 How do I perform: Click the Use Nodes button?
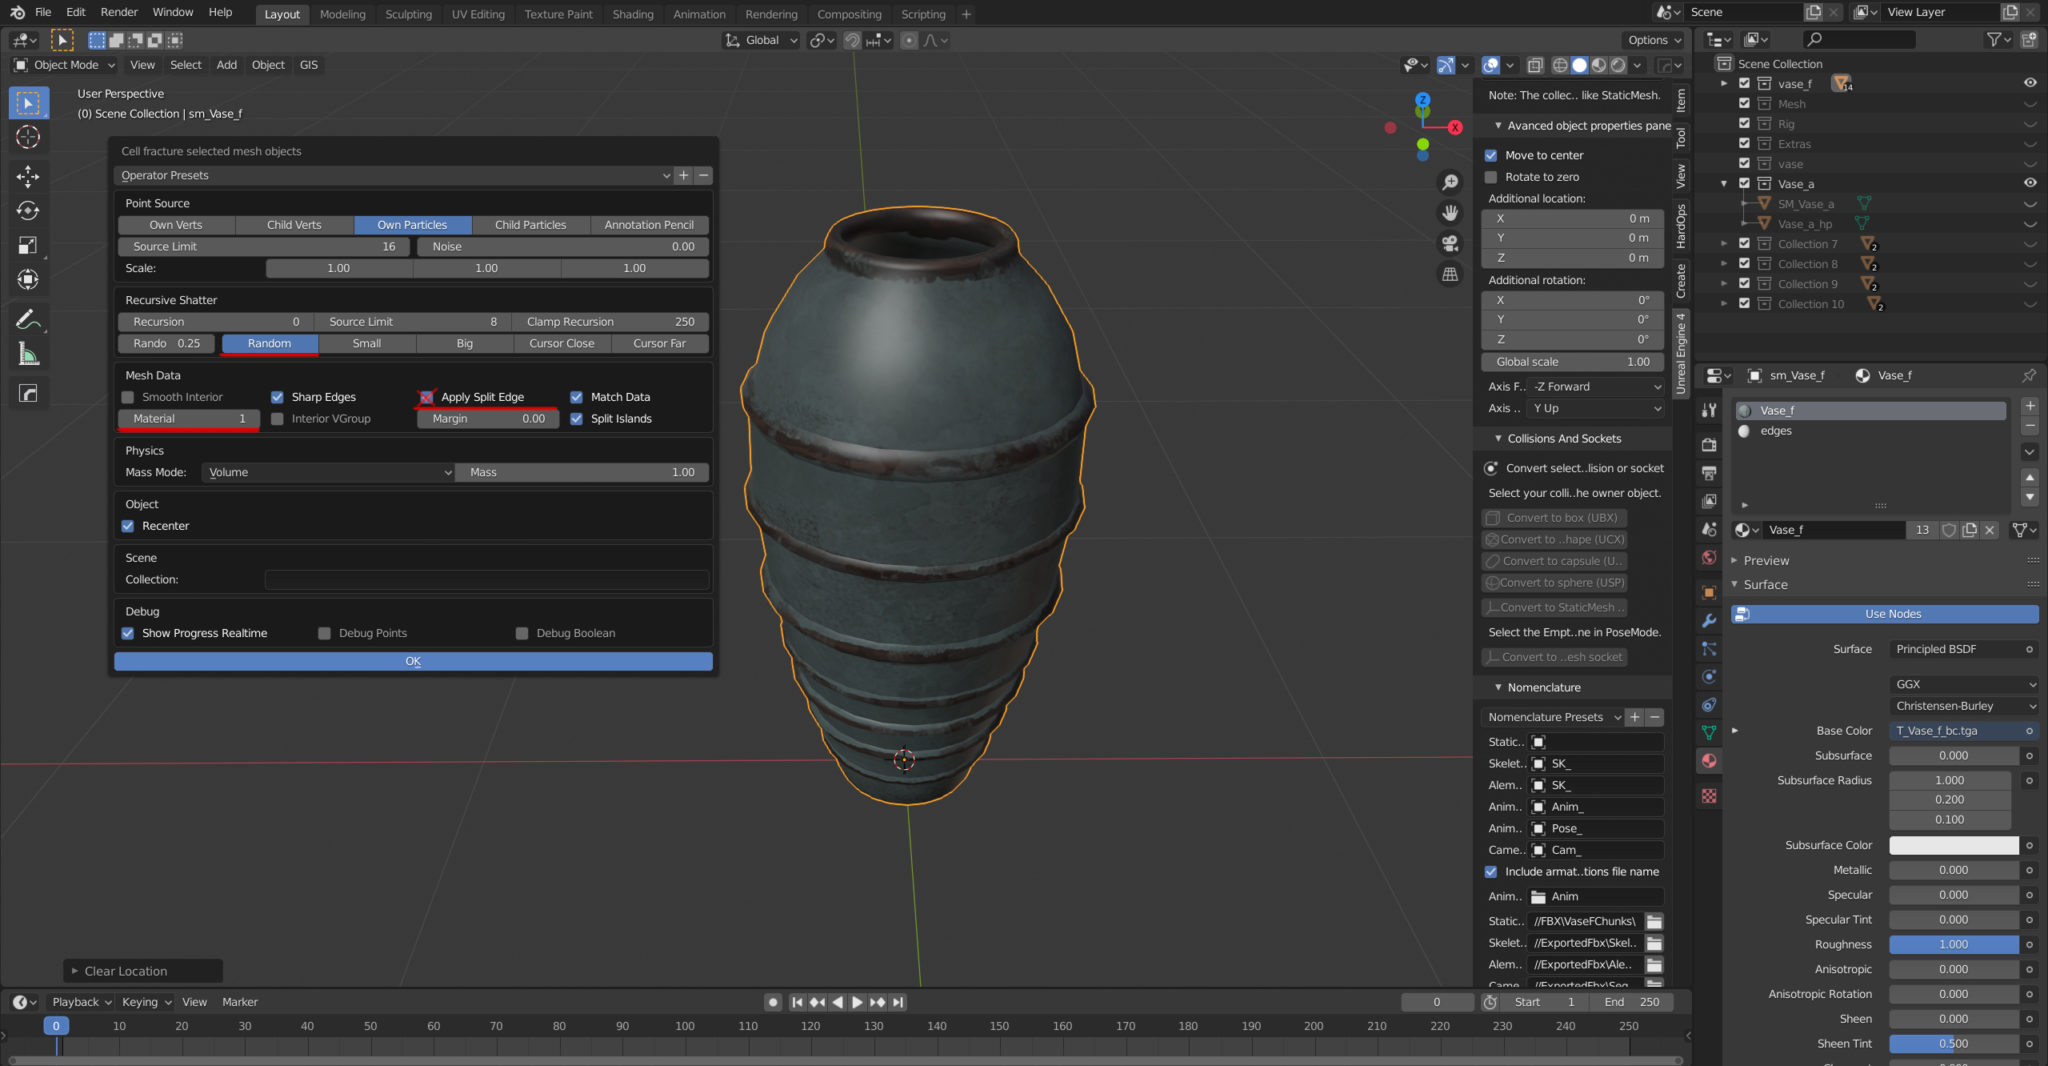[1893, 613]
